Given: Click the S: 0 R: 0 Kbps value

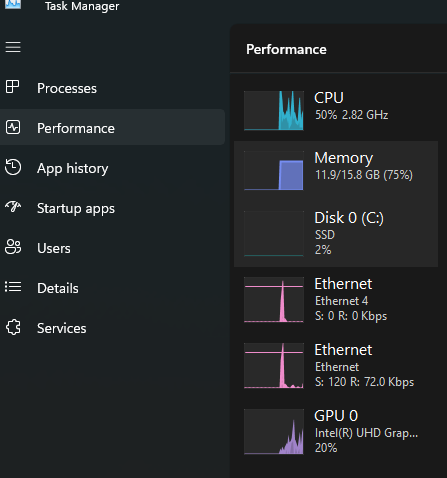Looking at the screenshot, I should (x=351, y=316).
